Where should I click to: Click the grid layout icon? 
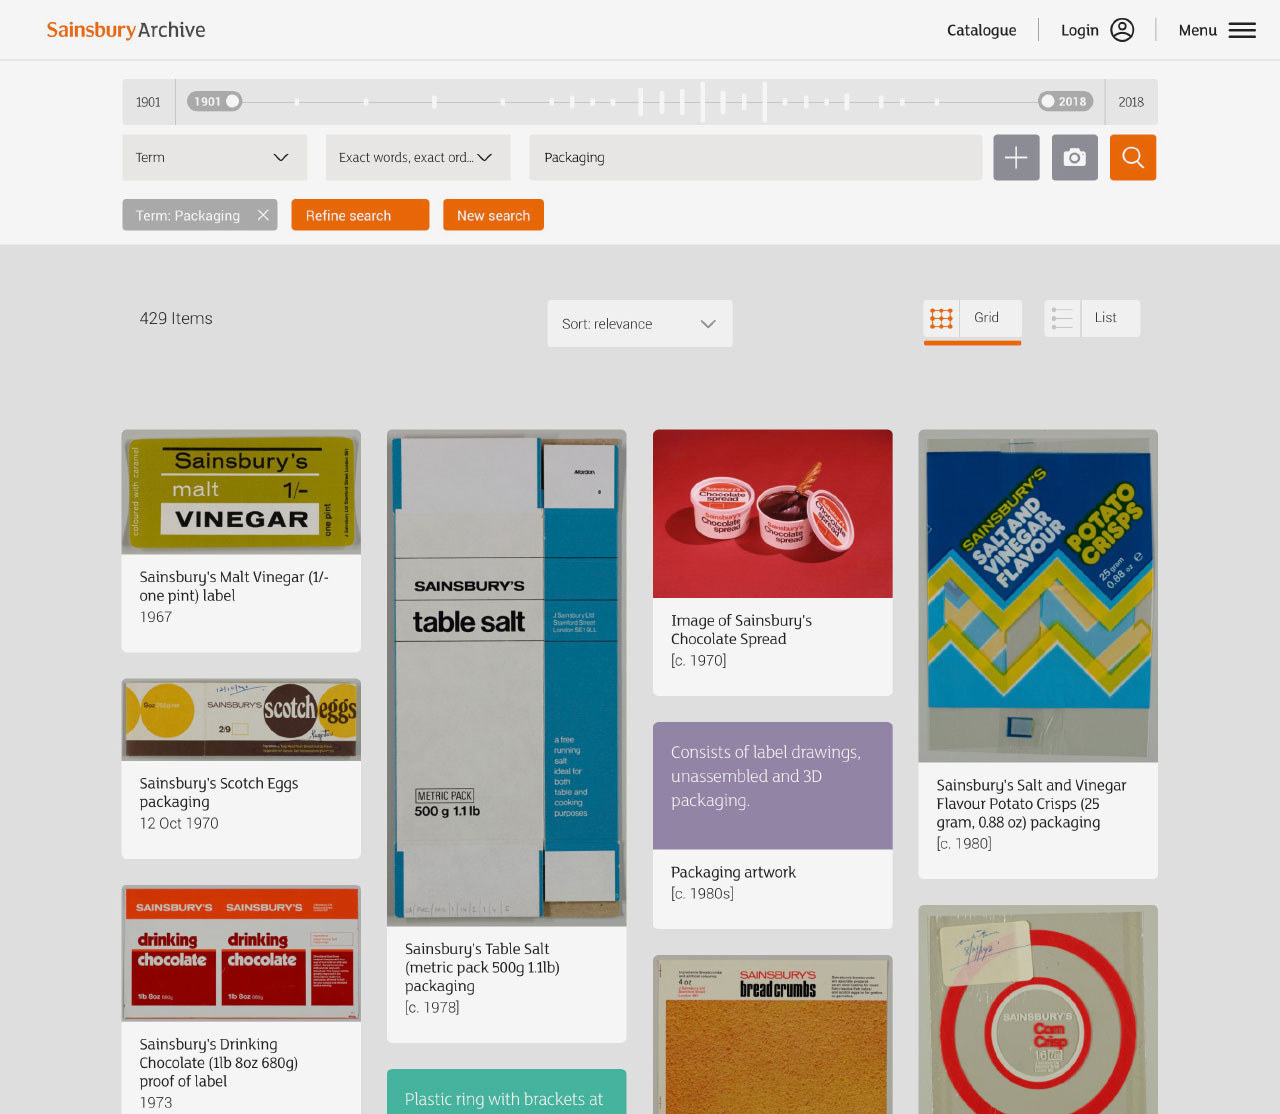coord(941,318)
